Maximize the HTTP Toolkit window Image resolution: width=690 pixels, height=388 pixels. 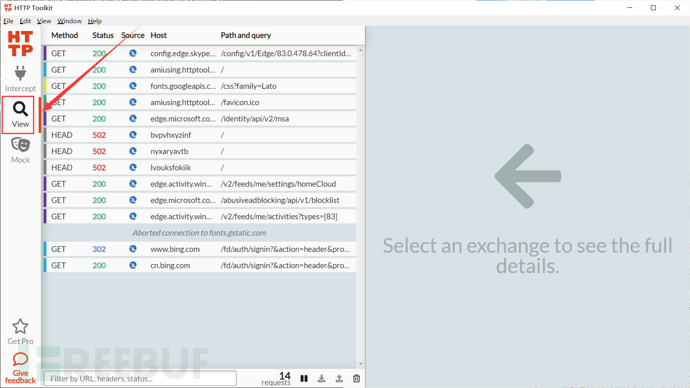(x=653, y=7)
